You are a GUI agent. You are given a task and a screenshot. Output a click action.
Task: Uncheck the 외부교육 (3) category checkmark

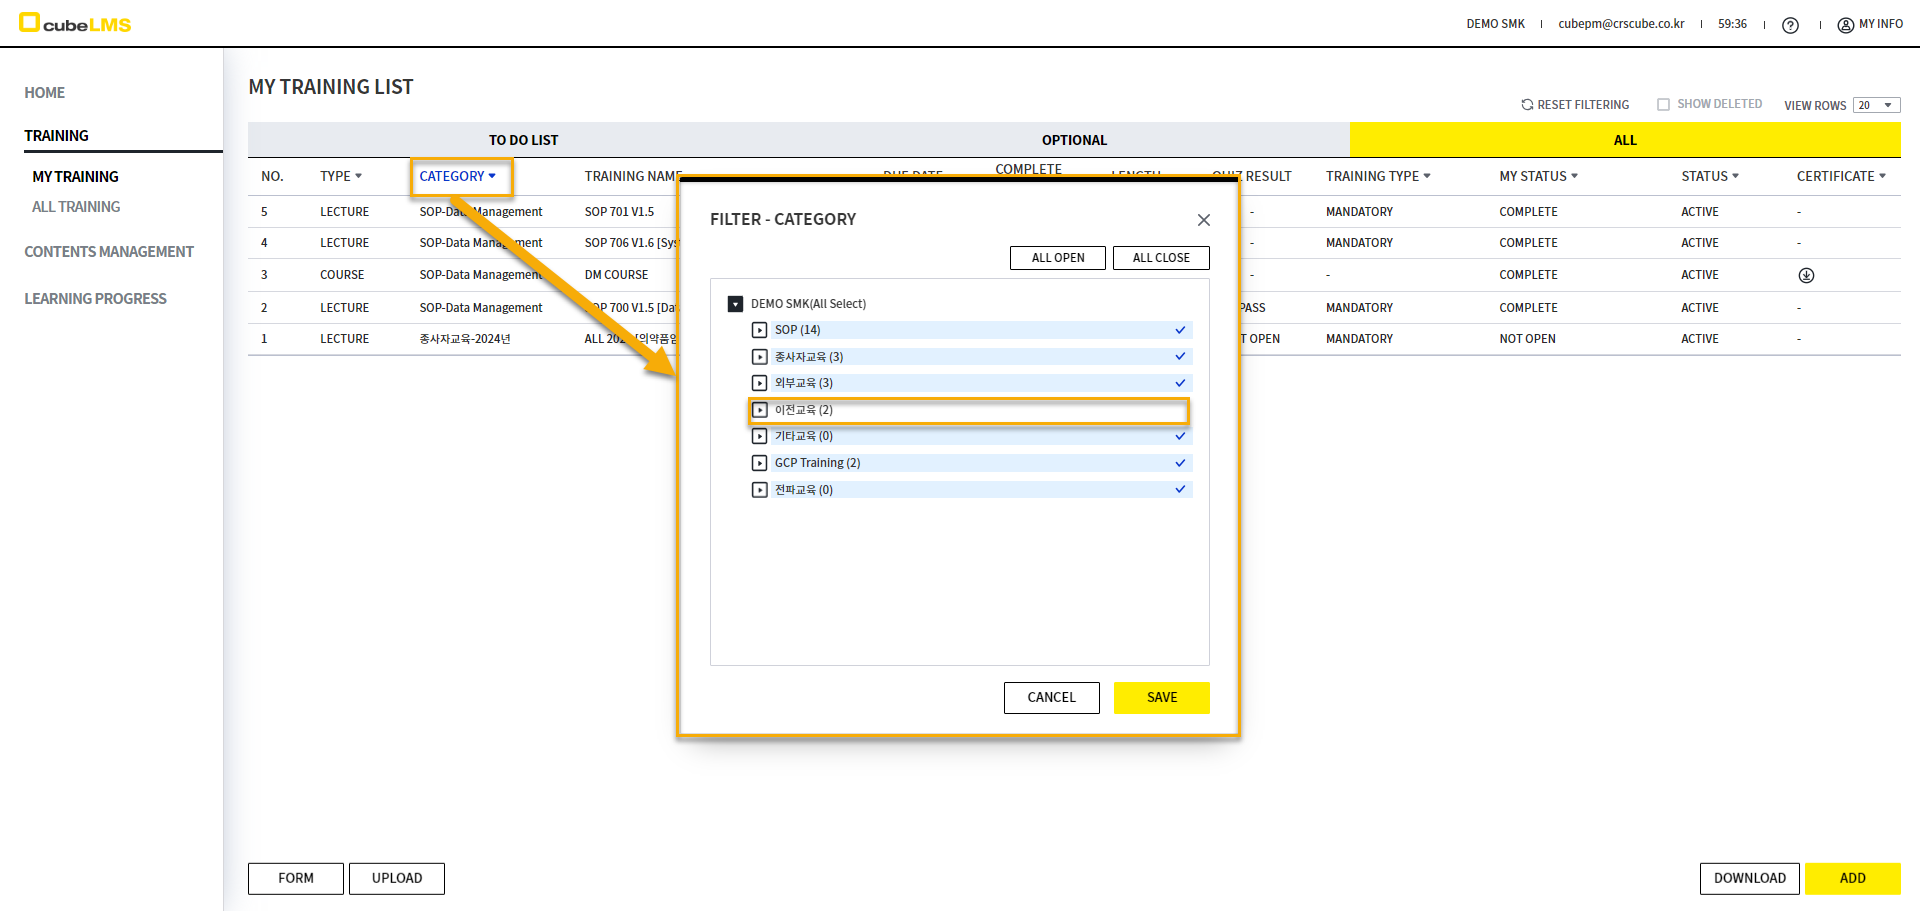point(1180,383)
